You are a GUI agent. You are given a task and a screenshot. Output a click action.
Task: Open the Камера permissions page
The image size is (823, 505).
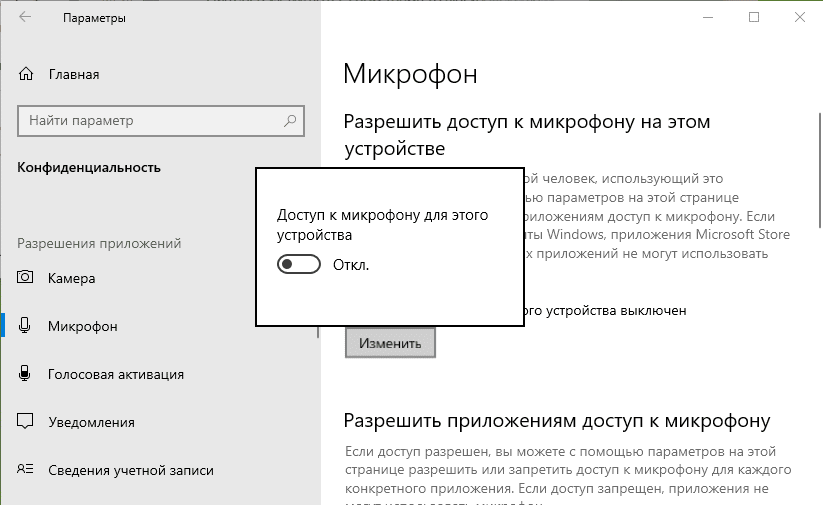click(x=71, y=278)
